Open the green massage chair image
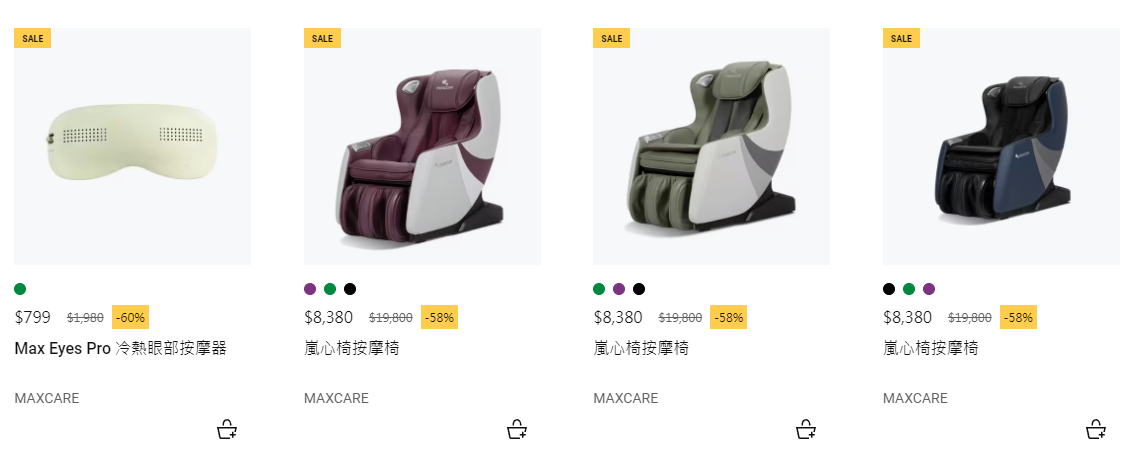The height and width of the screenshot is (469, 1130). tap(711, 146)
